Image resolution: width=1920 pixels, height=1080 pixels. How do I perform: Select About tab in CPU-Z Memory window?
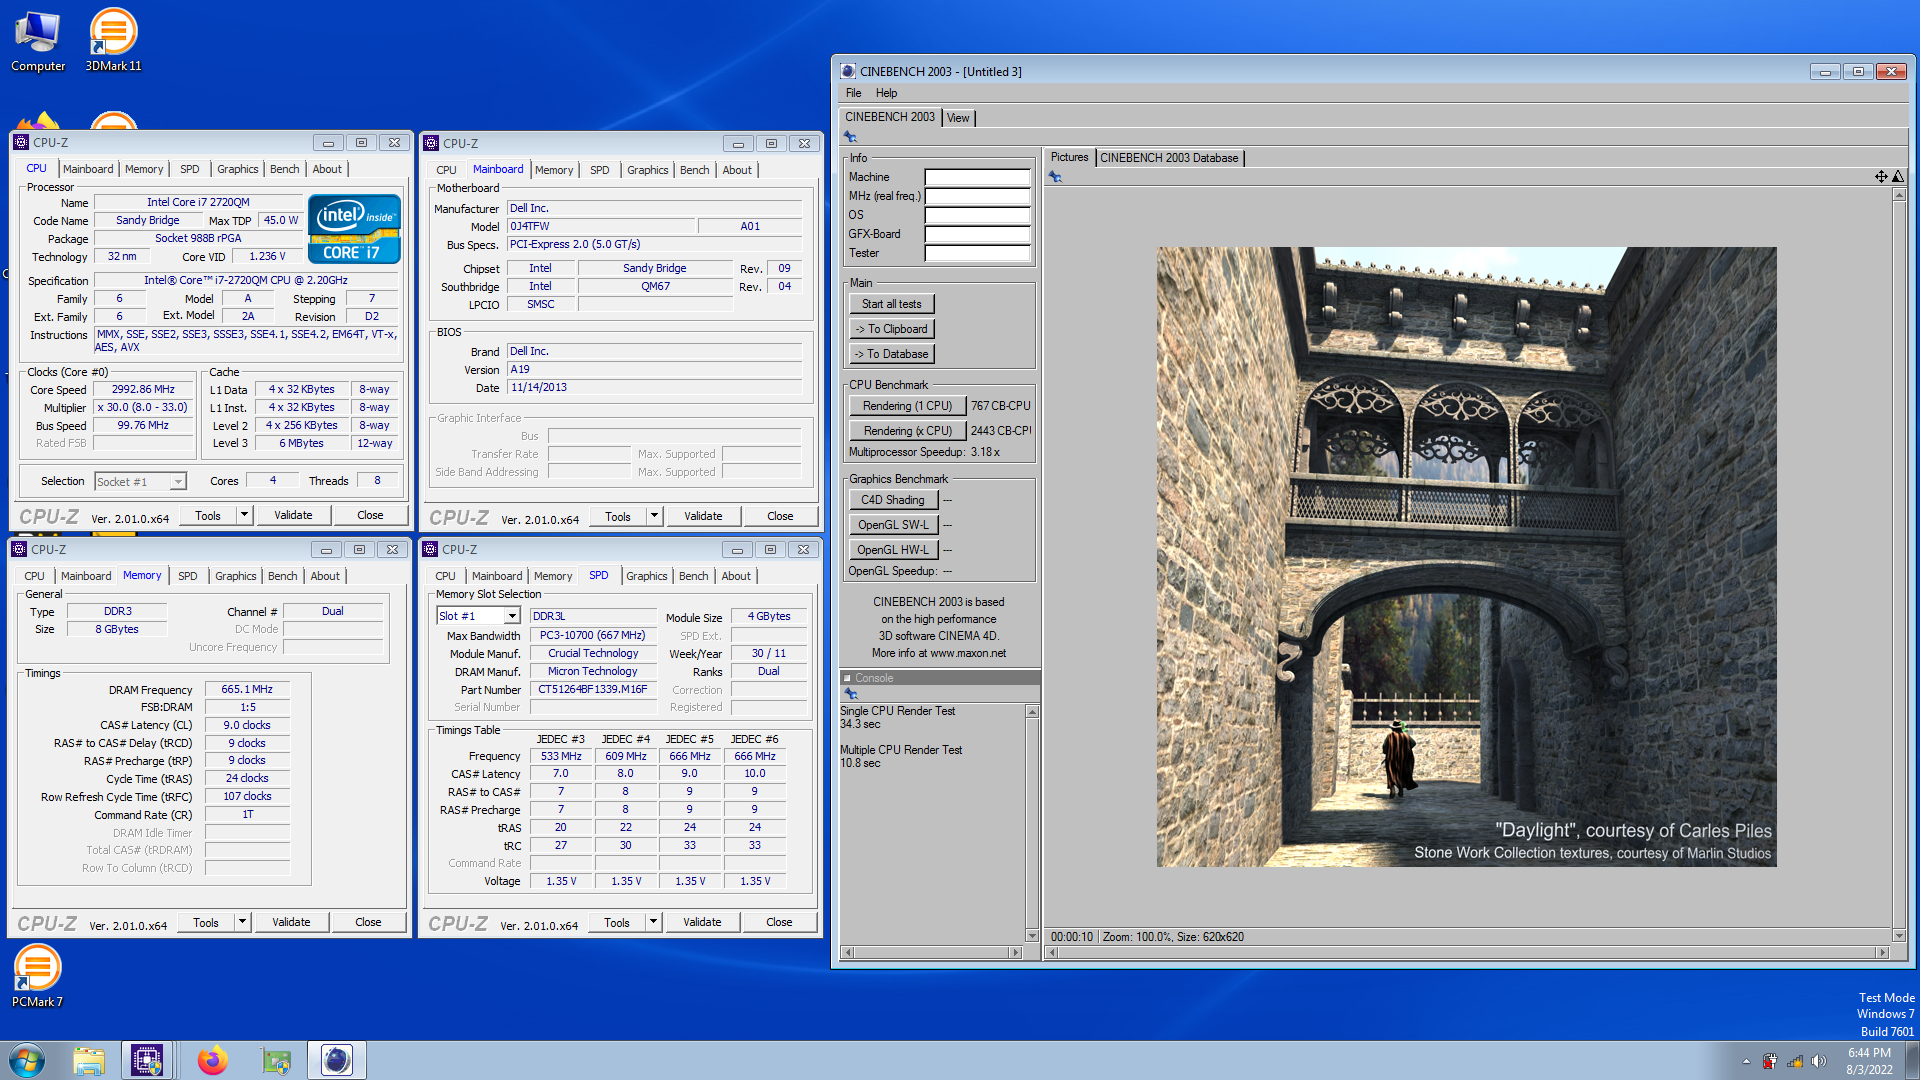(x=325, y=576)
